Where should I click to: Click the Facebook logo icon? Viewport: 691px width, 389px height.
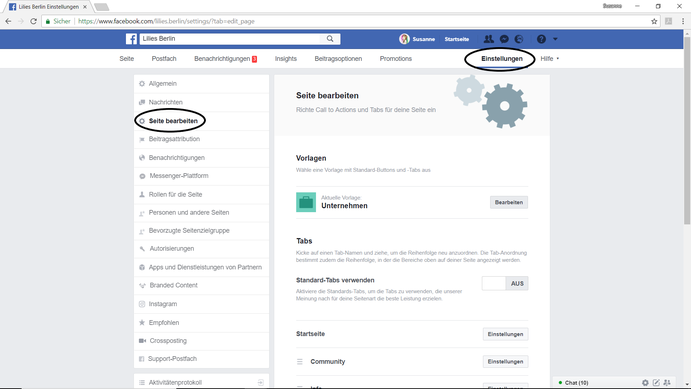(x=131, y=39)
